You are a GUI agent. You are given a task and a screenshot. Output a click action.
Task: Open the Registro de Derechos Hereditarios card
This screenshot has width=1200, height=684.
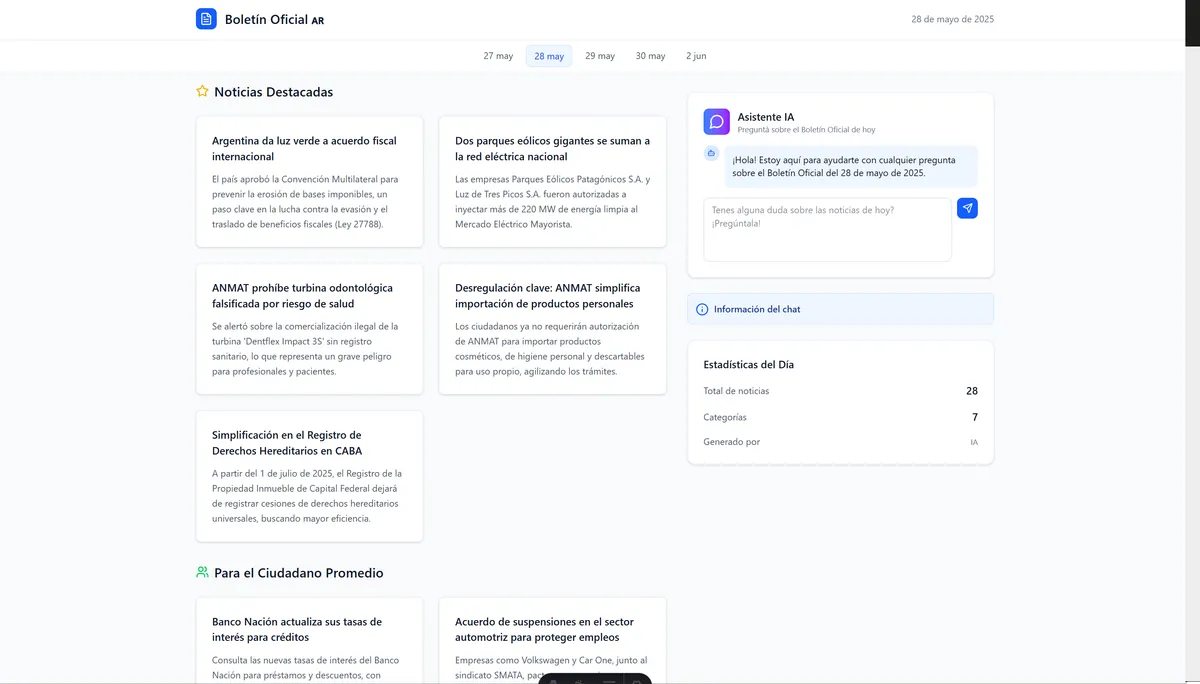pos(309,476)
